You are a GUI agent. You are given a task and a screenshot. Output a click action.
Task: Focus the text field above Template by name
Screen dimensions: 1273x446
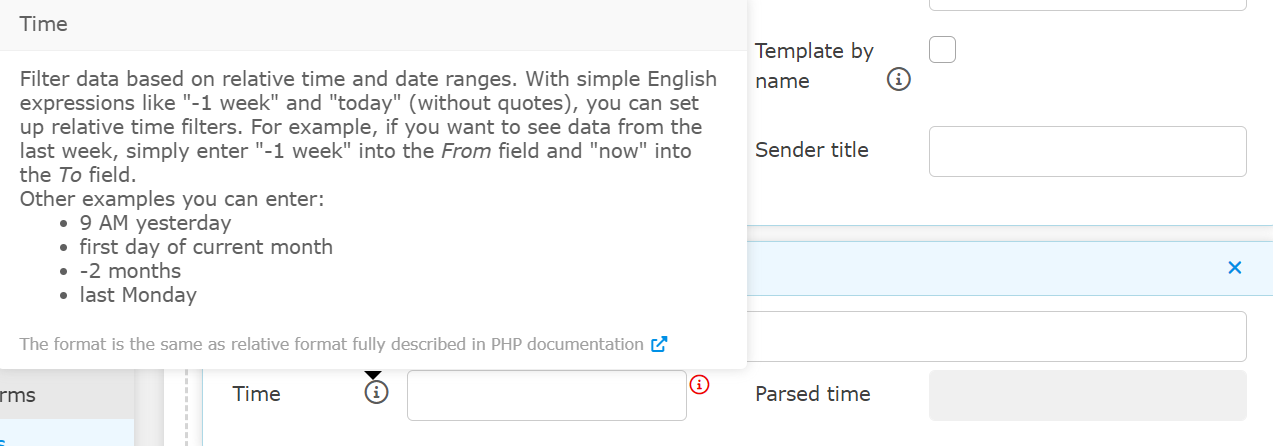click(1087, 5)
